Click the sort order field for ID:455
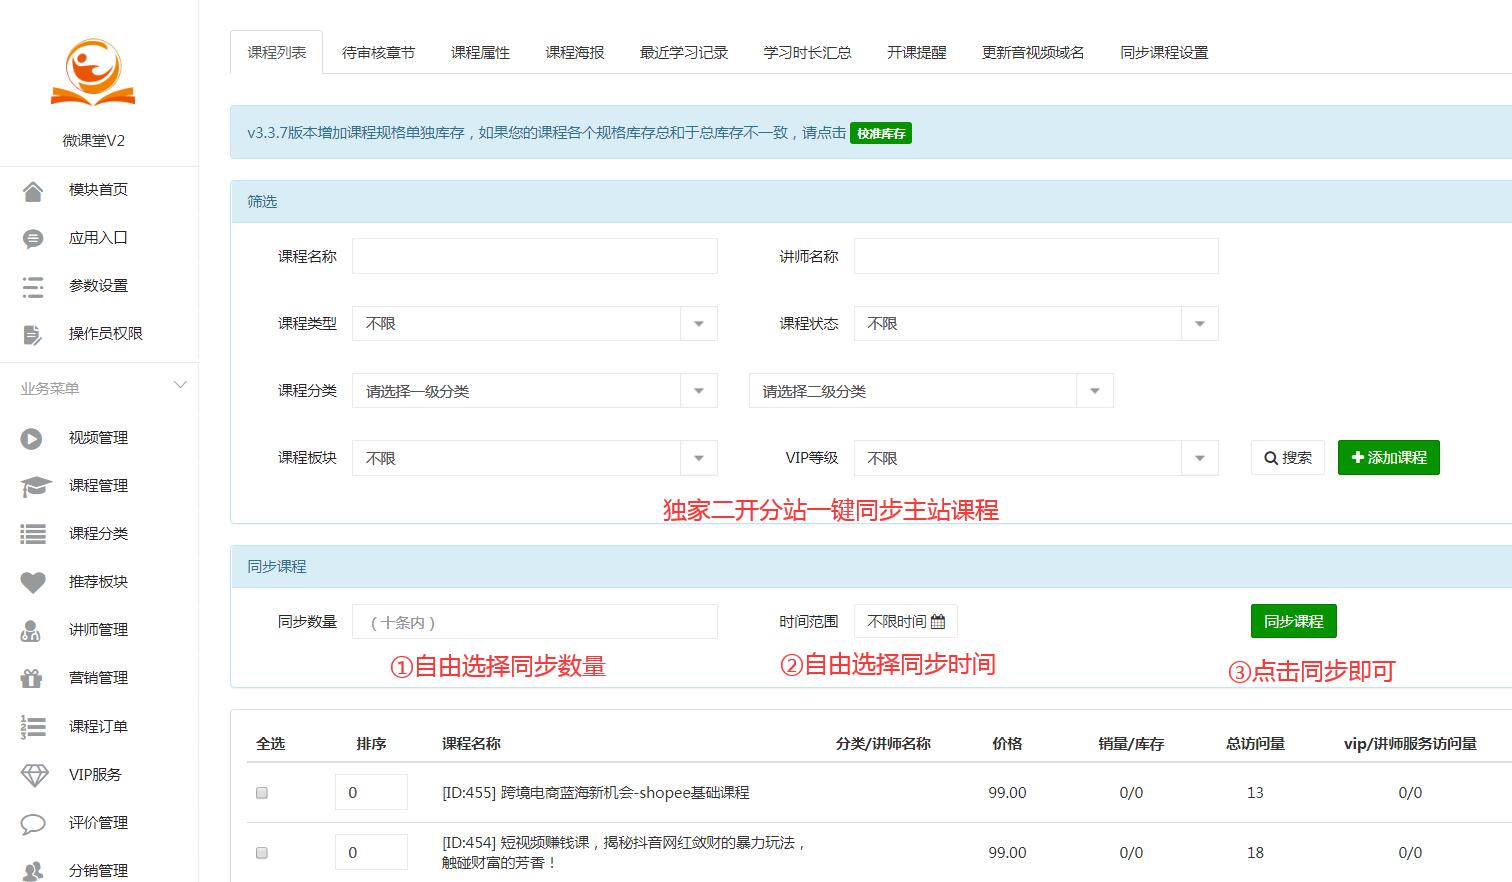This screenshot has height=882, width=1512. point(371,792)
